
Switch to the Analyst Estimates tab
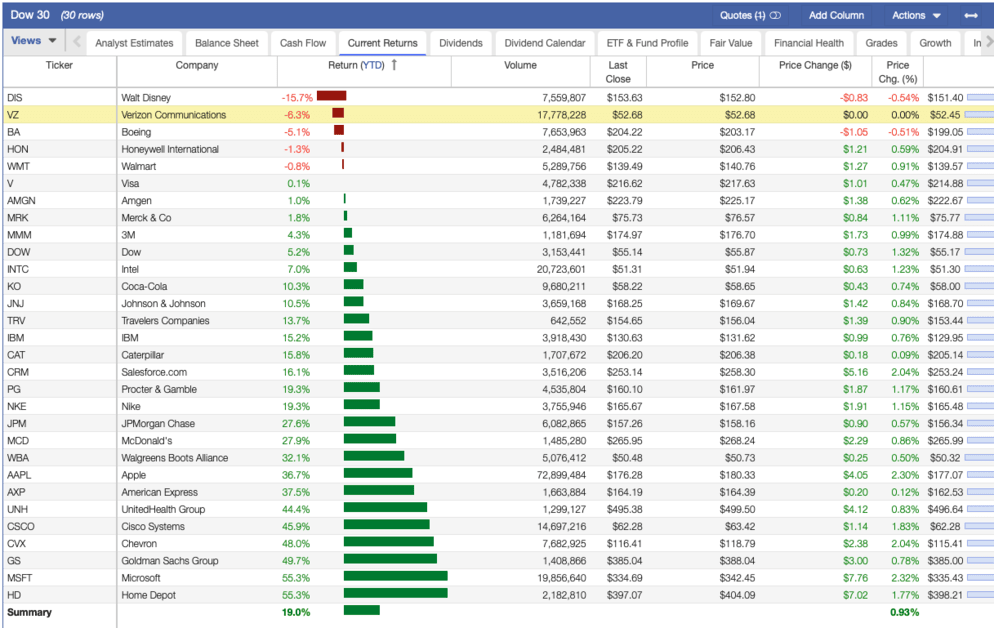[x=134, y=43]
